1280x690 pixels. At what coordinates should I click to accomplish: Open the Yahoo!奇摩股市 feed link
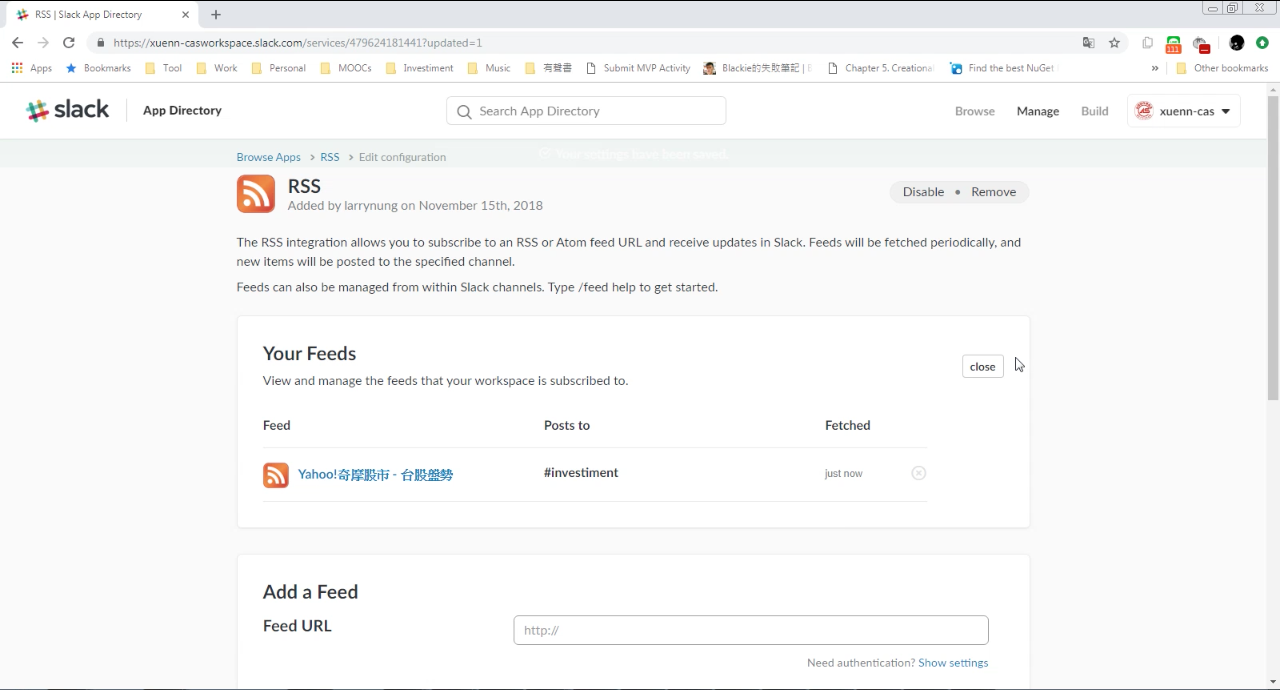click(x=375, y=475)
